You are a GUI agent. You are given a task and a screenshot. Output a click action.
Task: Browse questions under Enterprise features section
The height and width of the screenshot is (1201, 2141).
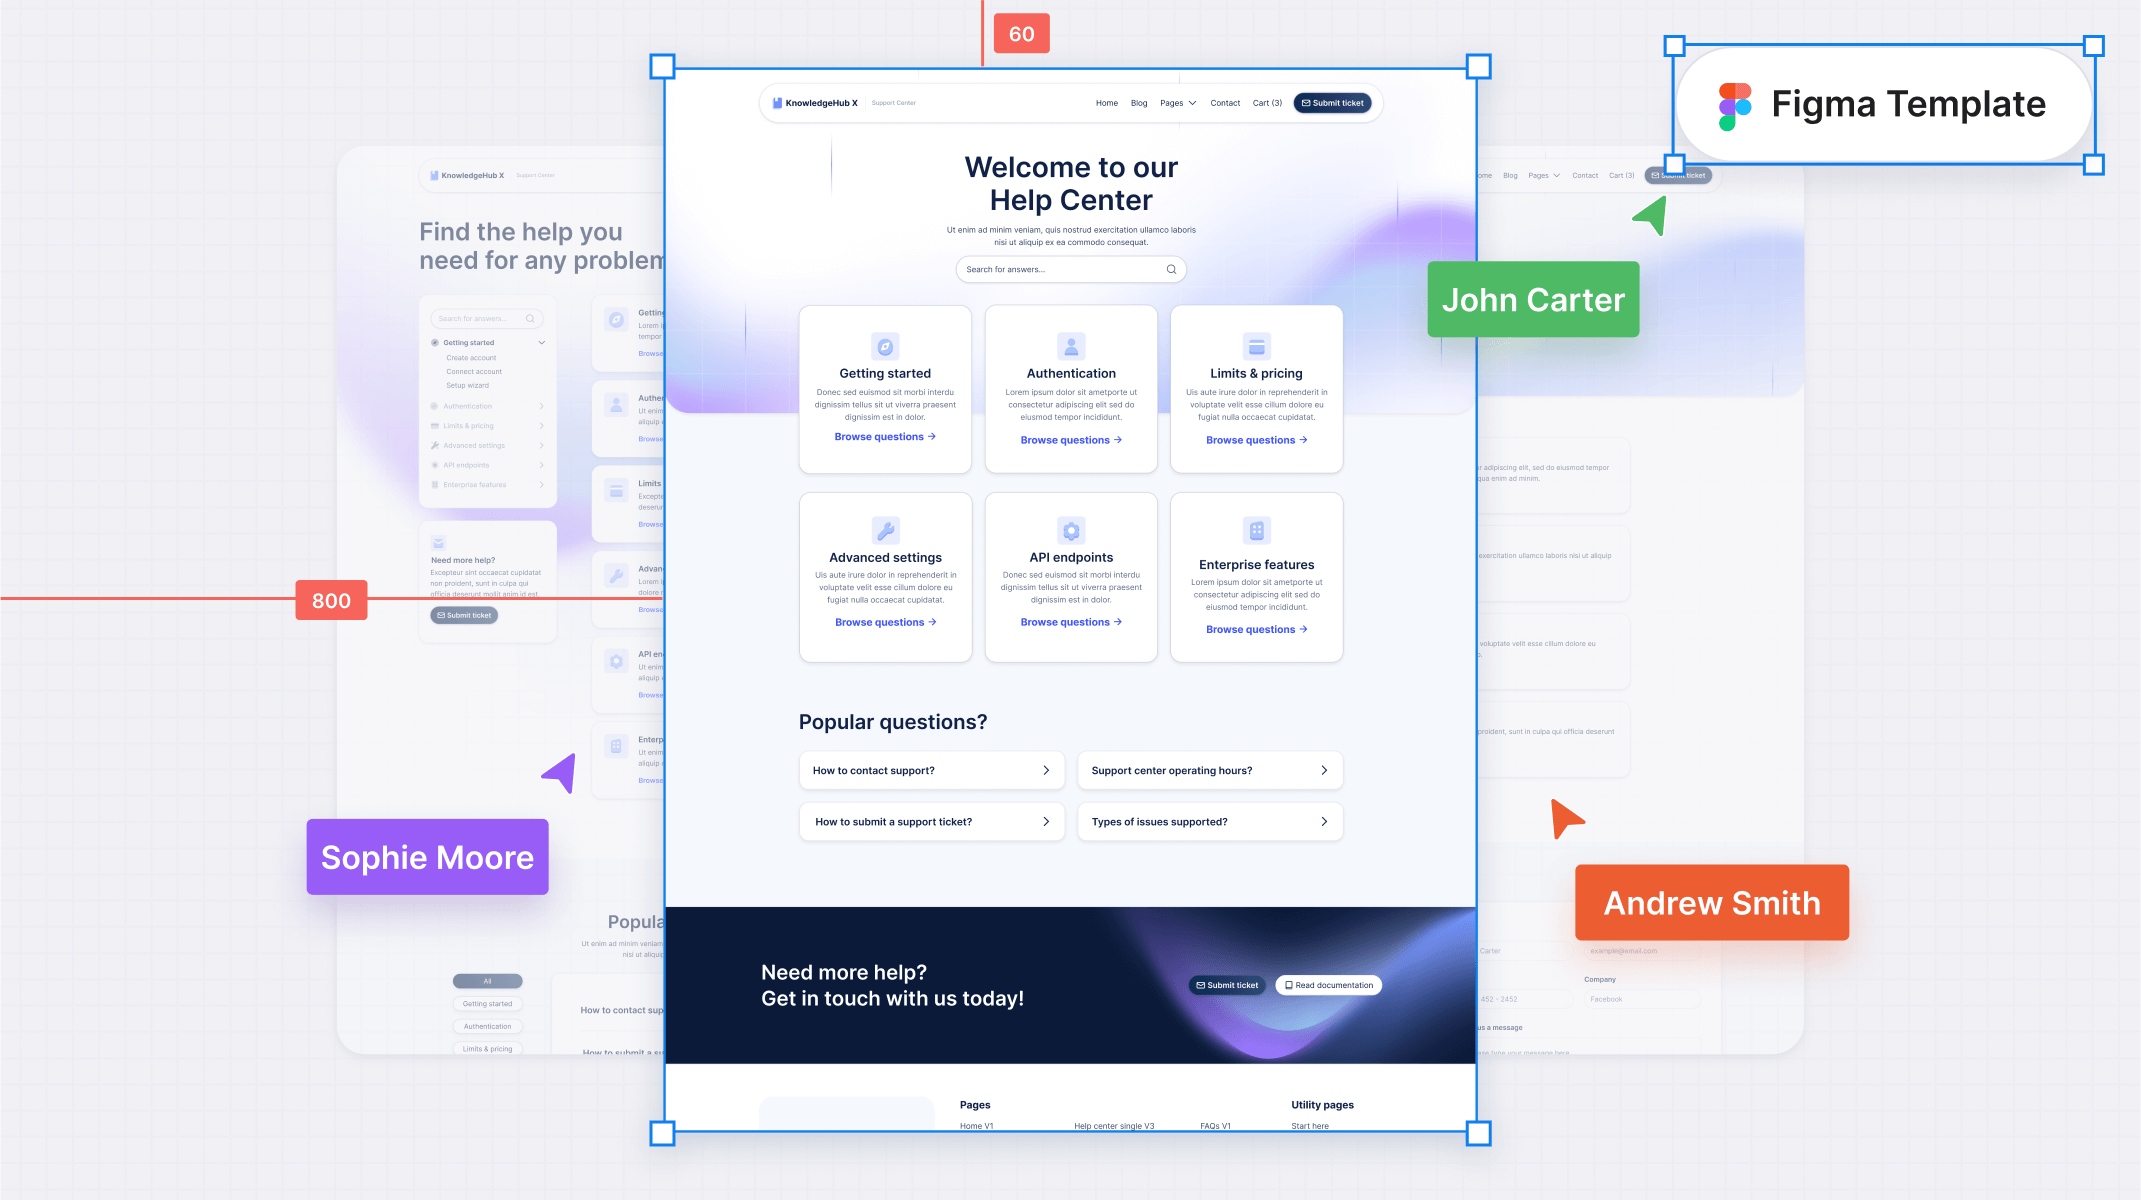tap(1256, 628)
